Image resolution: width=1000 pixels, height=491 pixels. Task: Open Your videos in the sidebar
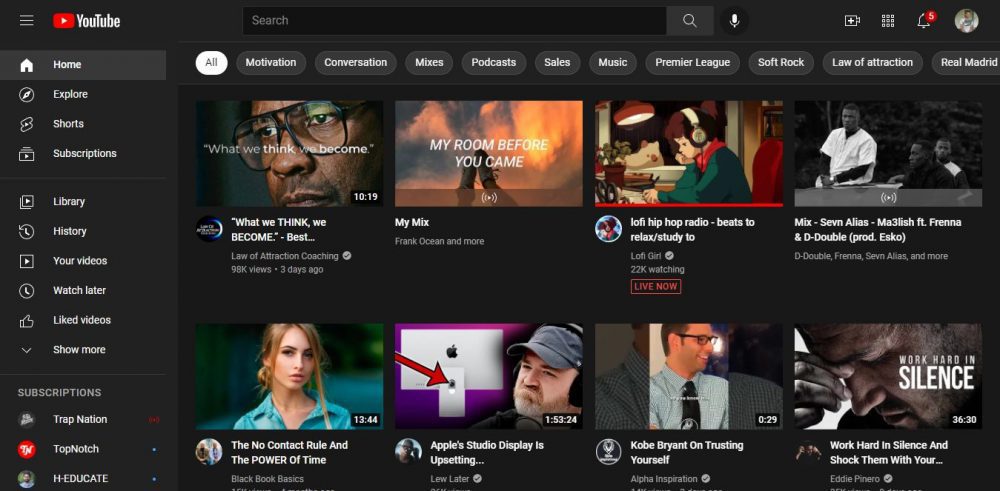pyautogui.click(x=83, y=260)
